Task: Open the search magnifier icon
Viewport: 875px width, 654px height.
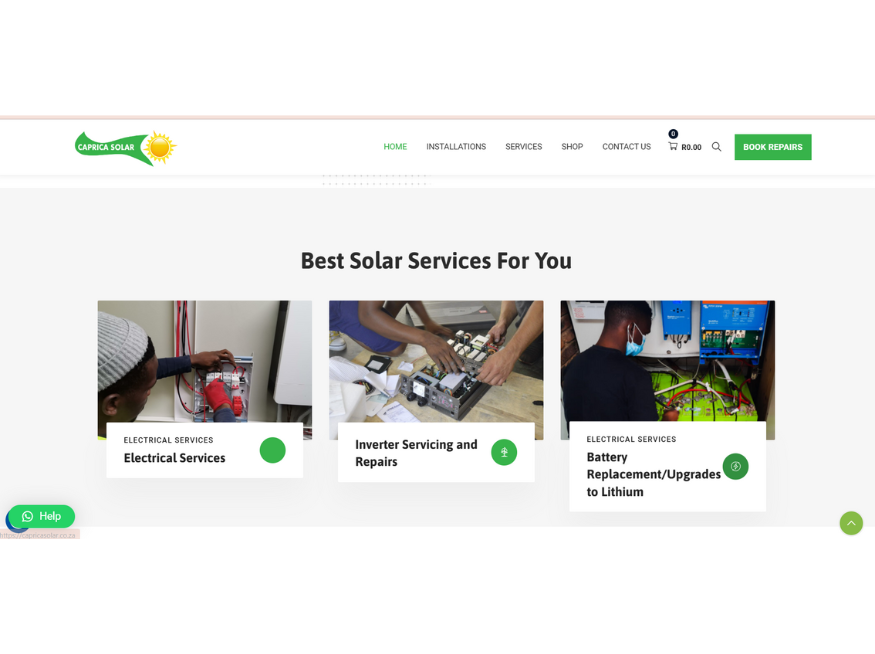Action: point(717,147)
